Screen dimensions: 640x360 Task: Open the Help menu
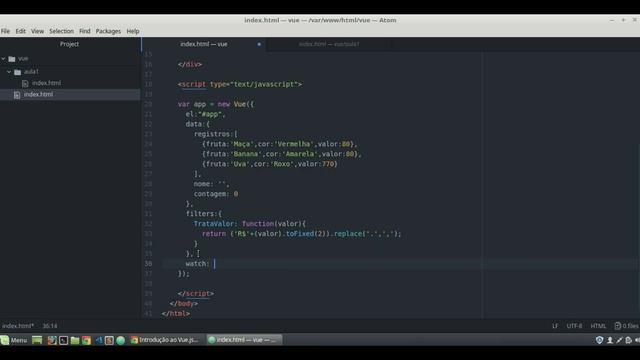click(x=133, y=31)
